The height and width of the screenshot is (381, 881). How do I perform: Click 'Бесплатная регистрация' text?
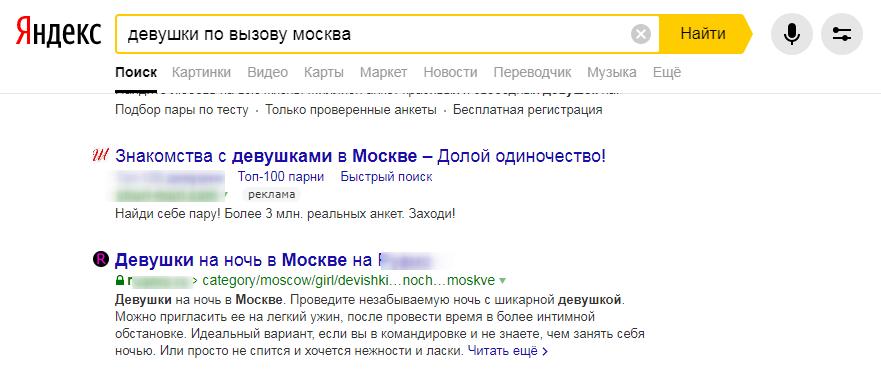tap(528, 110)
